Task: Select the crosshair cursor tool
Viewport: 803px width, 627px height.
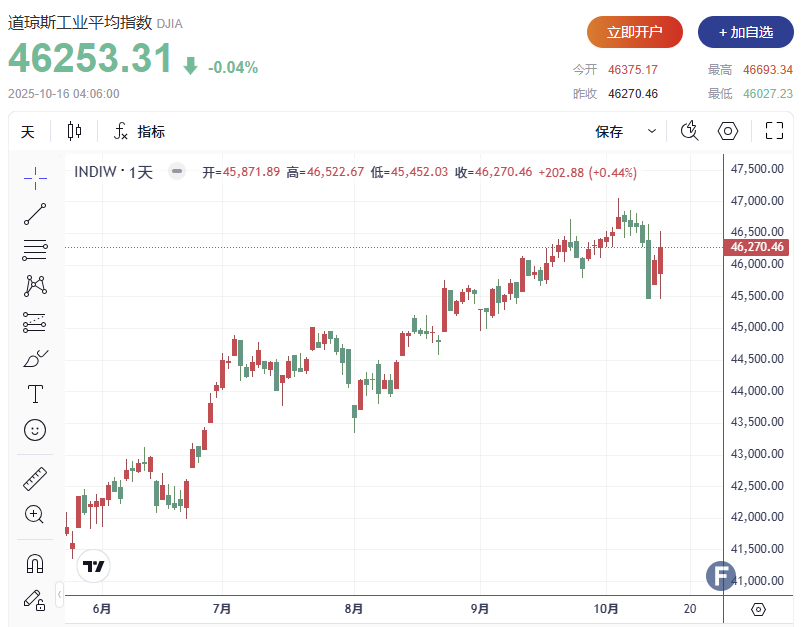Action: [x=35, y=178]
